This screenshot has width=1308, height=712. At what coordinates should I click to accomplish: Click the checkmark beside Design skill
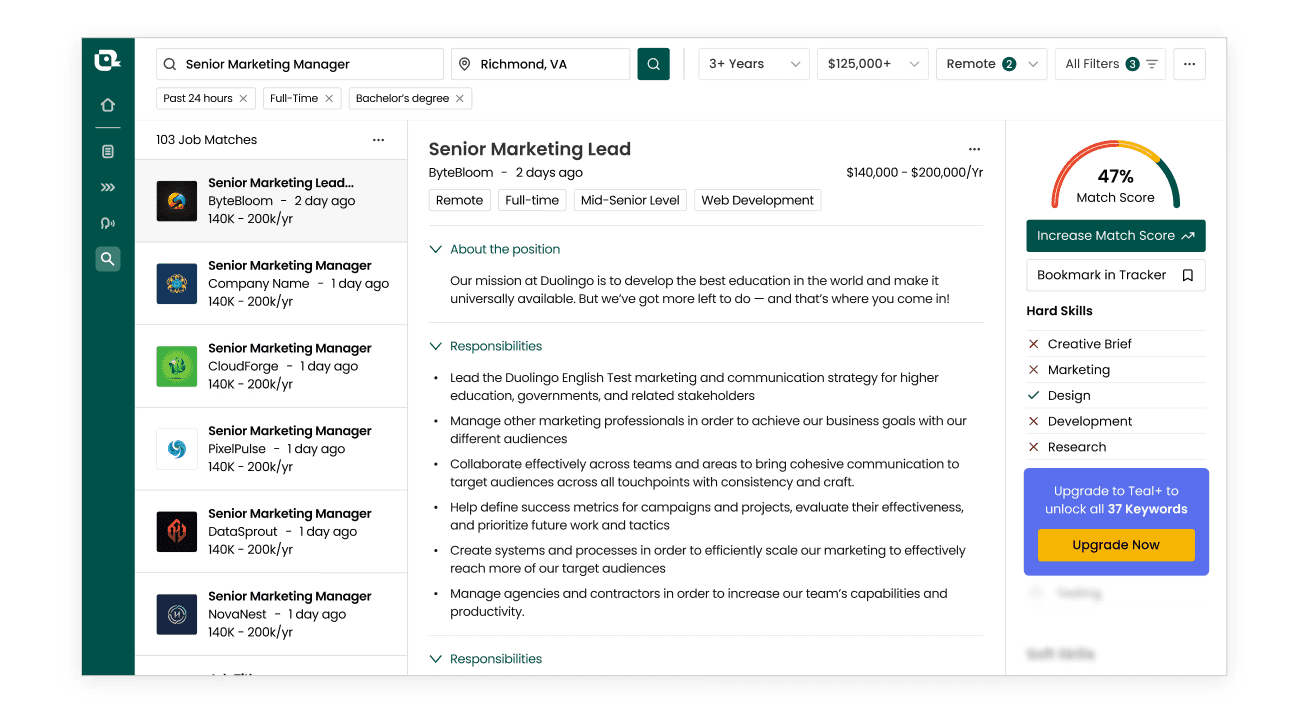pos(1034,396)
